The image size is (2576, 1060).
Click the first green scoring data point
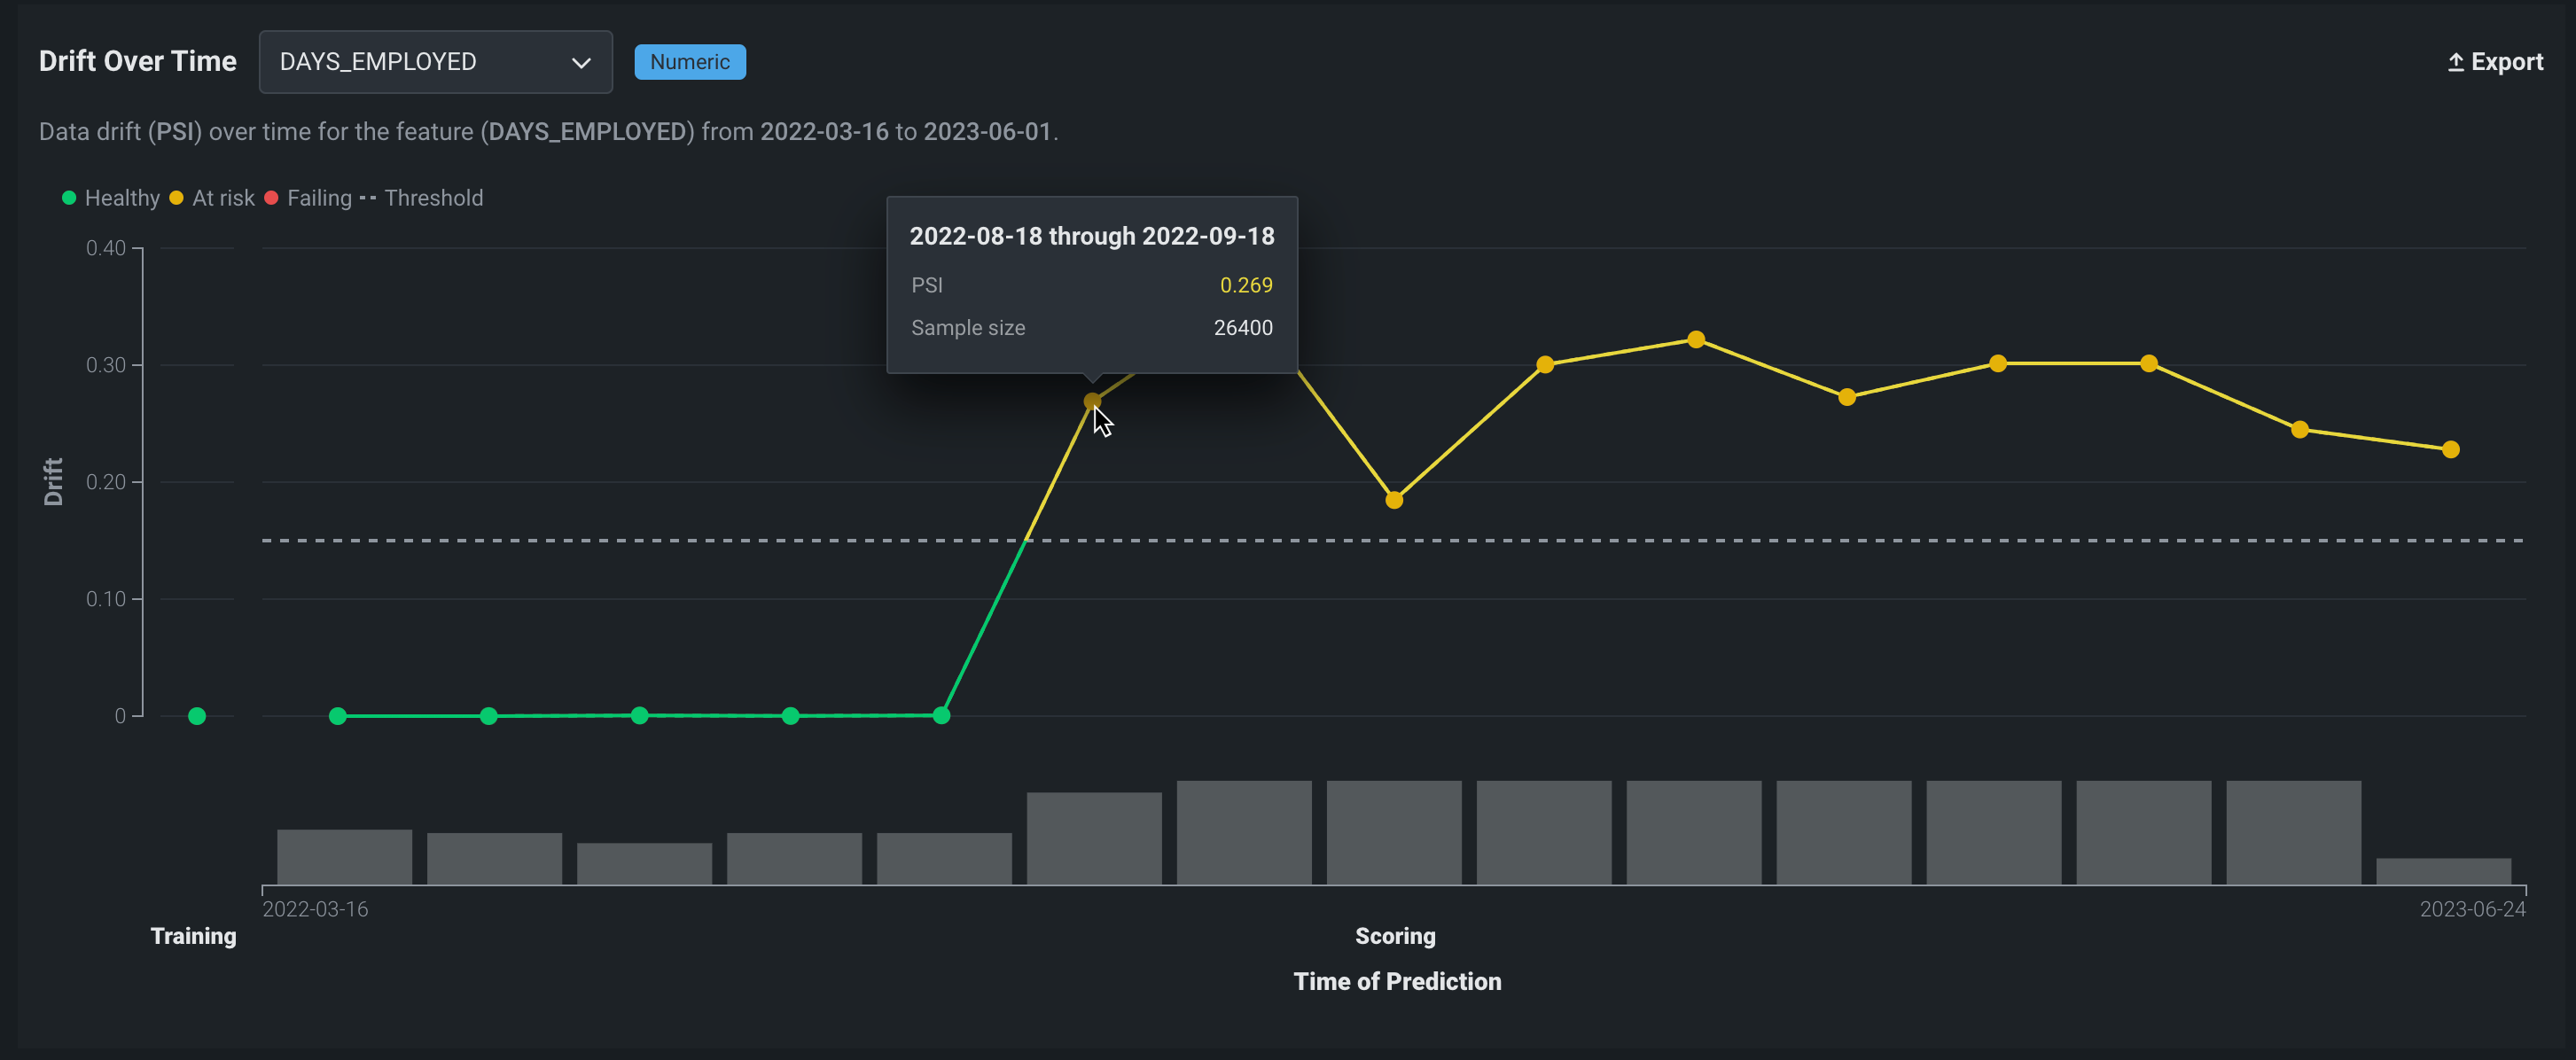pyautogui.click(x=338, y=716)
